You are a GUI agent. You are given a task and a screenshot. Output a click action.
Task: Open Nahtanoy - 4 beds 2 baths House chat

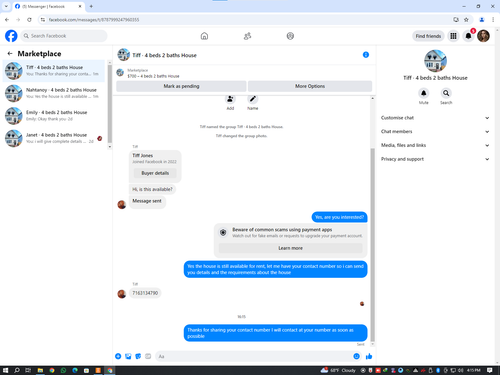(54, 93)
